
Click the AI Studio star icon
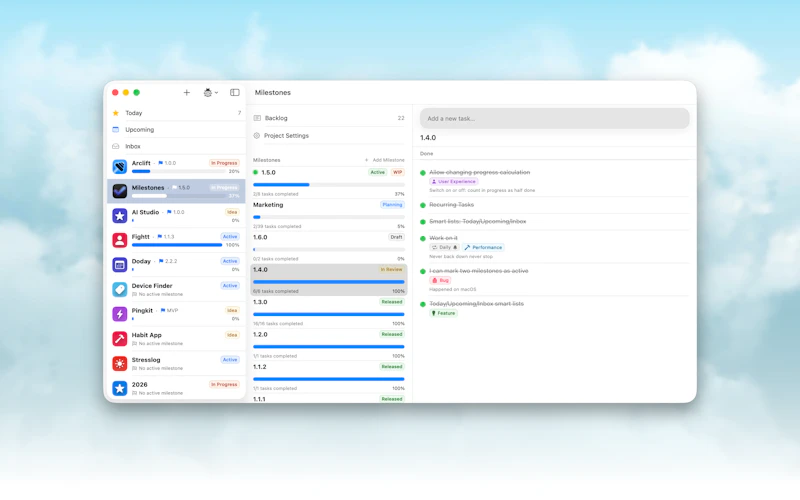pyautogui.click(x=120, y=215)
